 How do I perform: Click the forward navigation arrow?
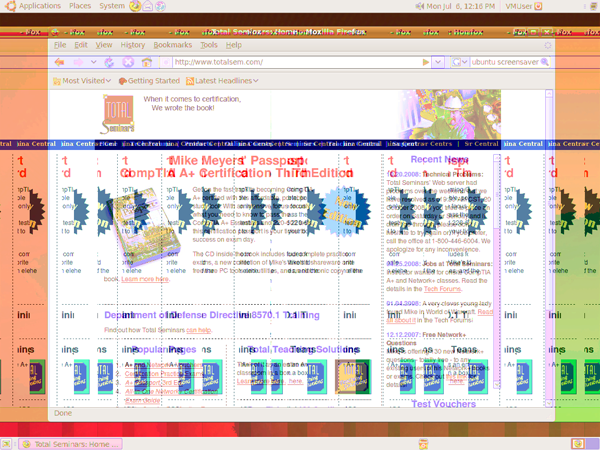78,62
